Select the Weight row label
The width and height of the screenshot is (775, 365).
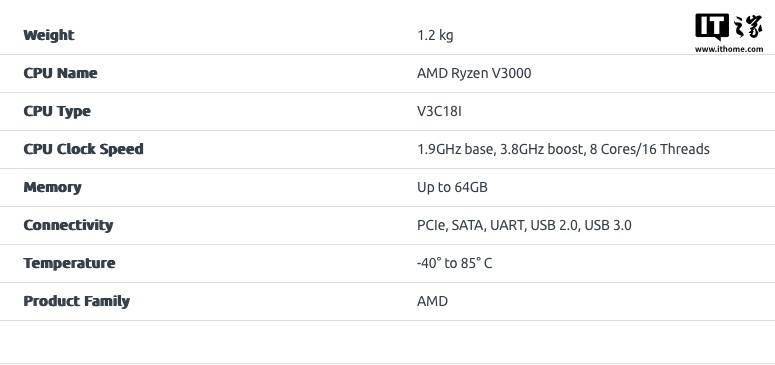(x=48, y=35)
